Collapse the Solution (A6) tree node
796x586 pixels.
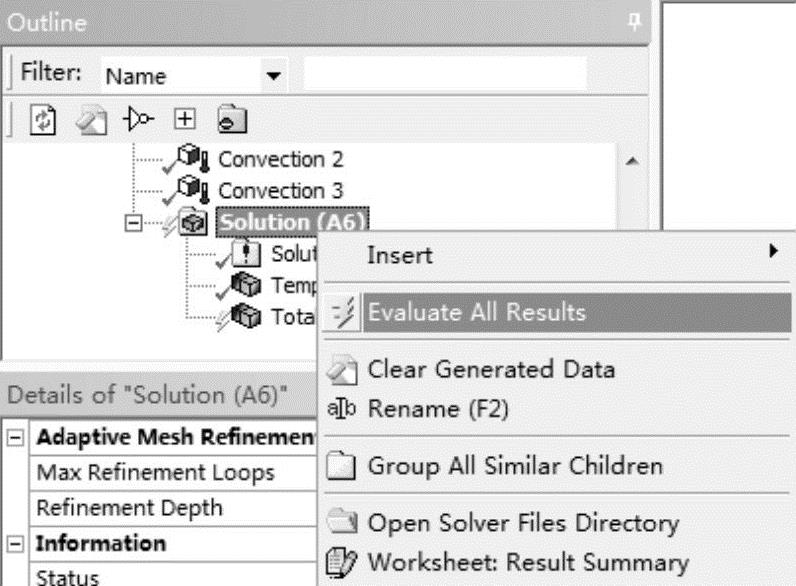134,223
